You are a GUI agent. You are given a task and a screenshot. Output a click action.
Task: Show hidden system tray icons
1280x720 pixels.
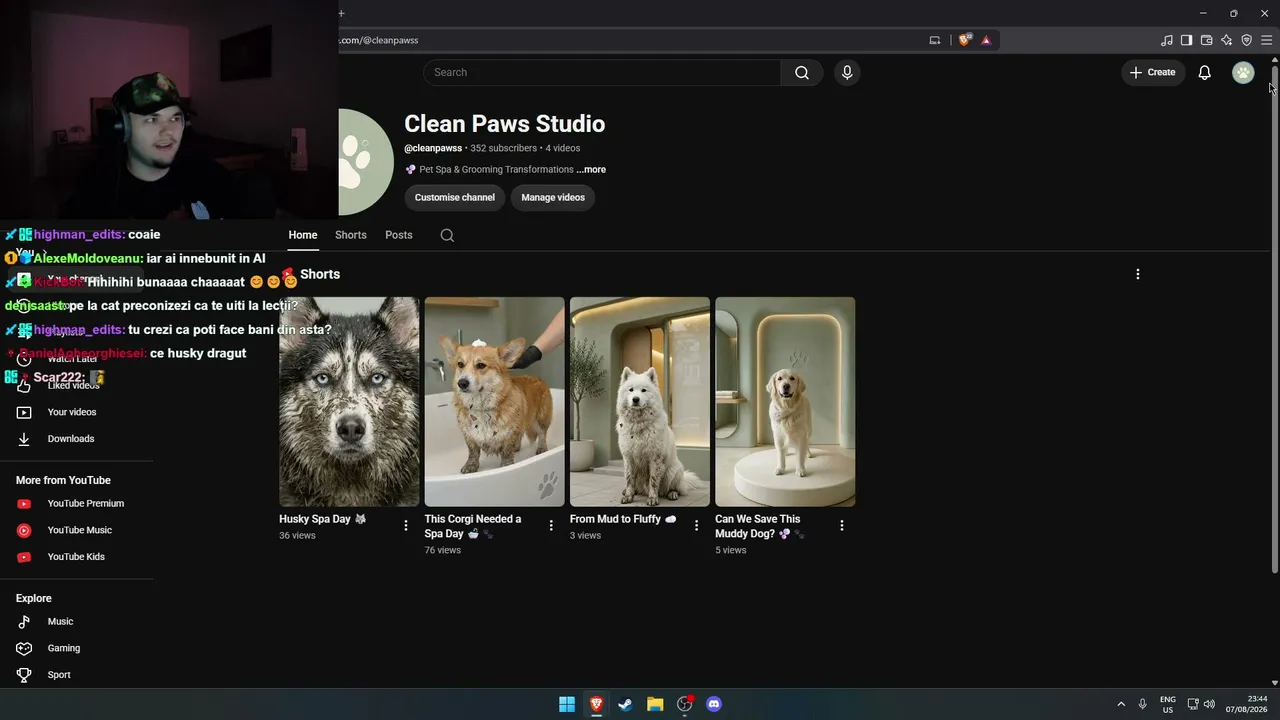click(1121, 704)
